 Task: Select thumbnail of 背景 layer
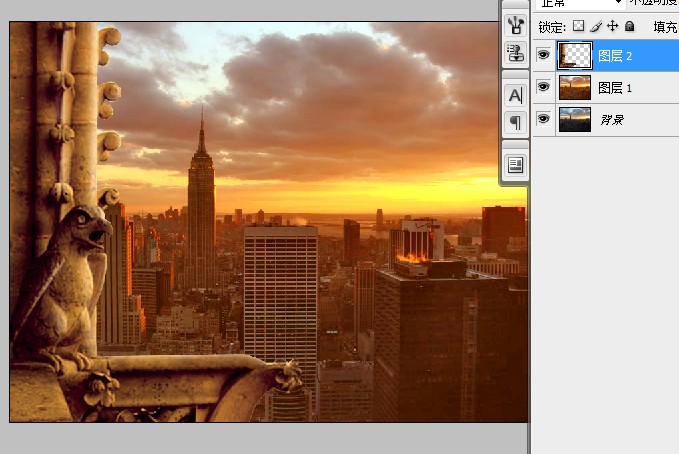(x=575, y=120)
